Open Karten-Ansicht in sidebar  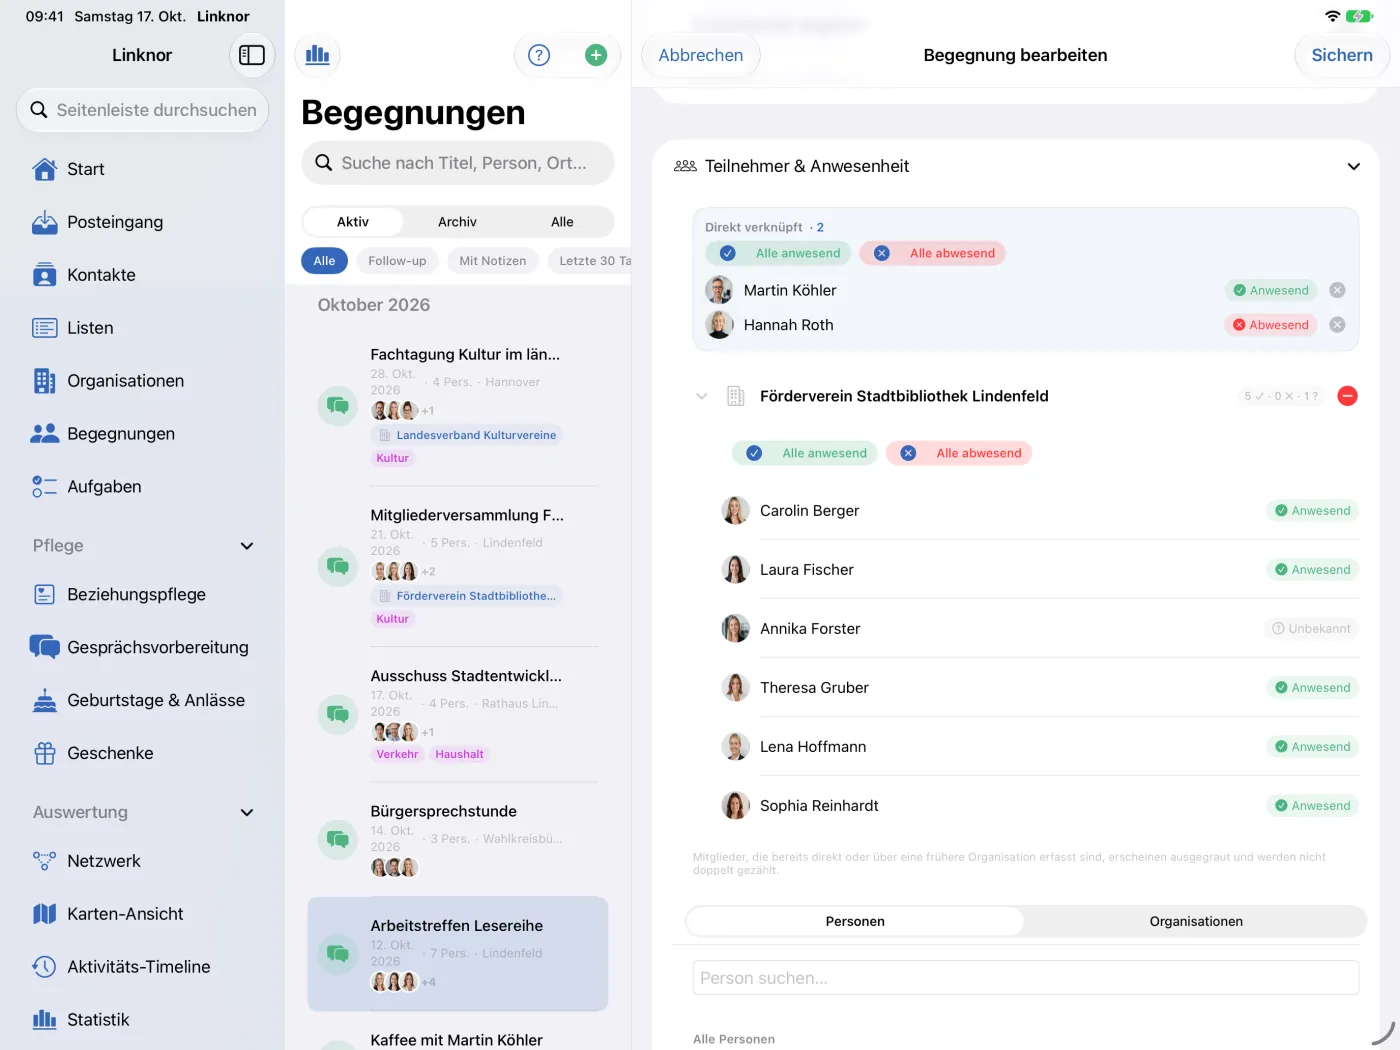(142, 914)
